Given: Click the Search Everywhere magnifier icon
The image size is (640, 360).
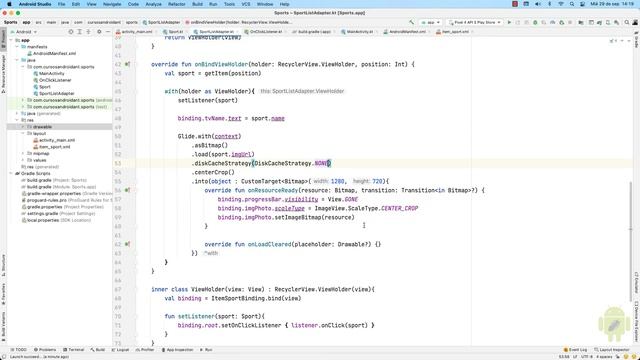Looking at the screenshot, I should click(x=627, y=22).
